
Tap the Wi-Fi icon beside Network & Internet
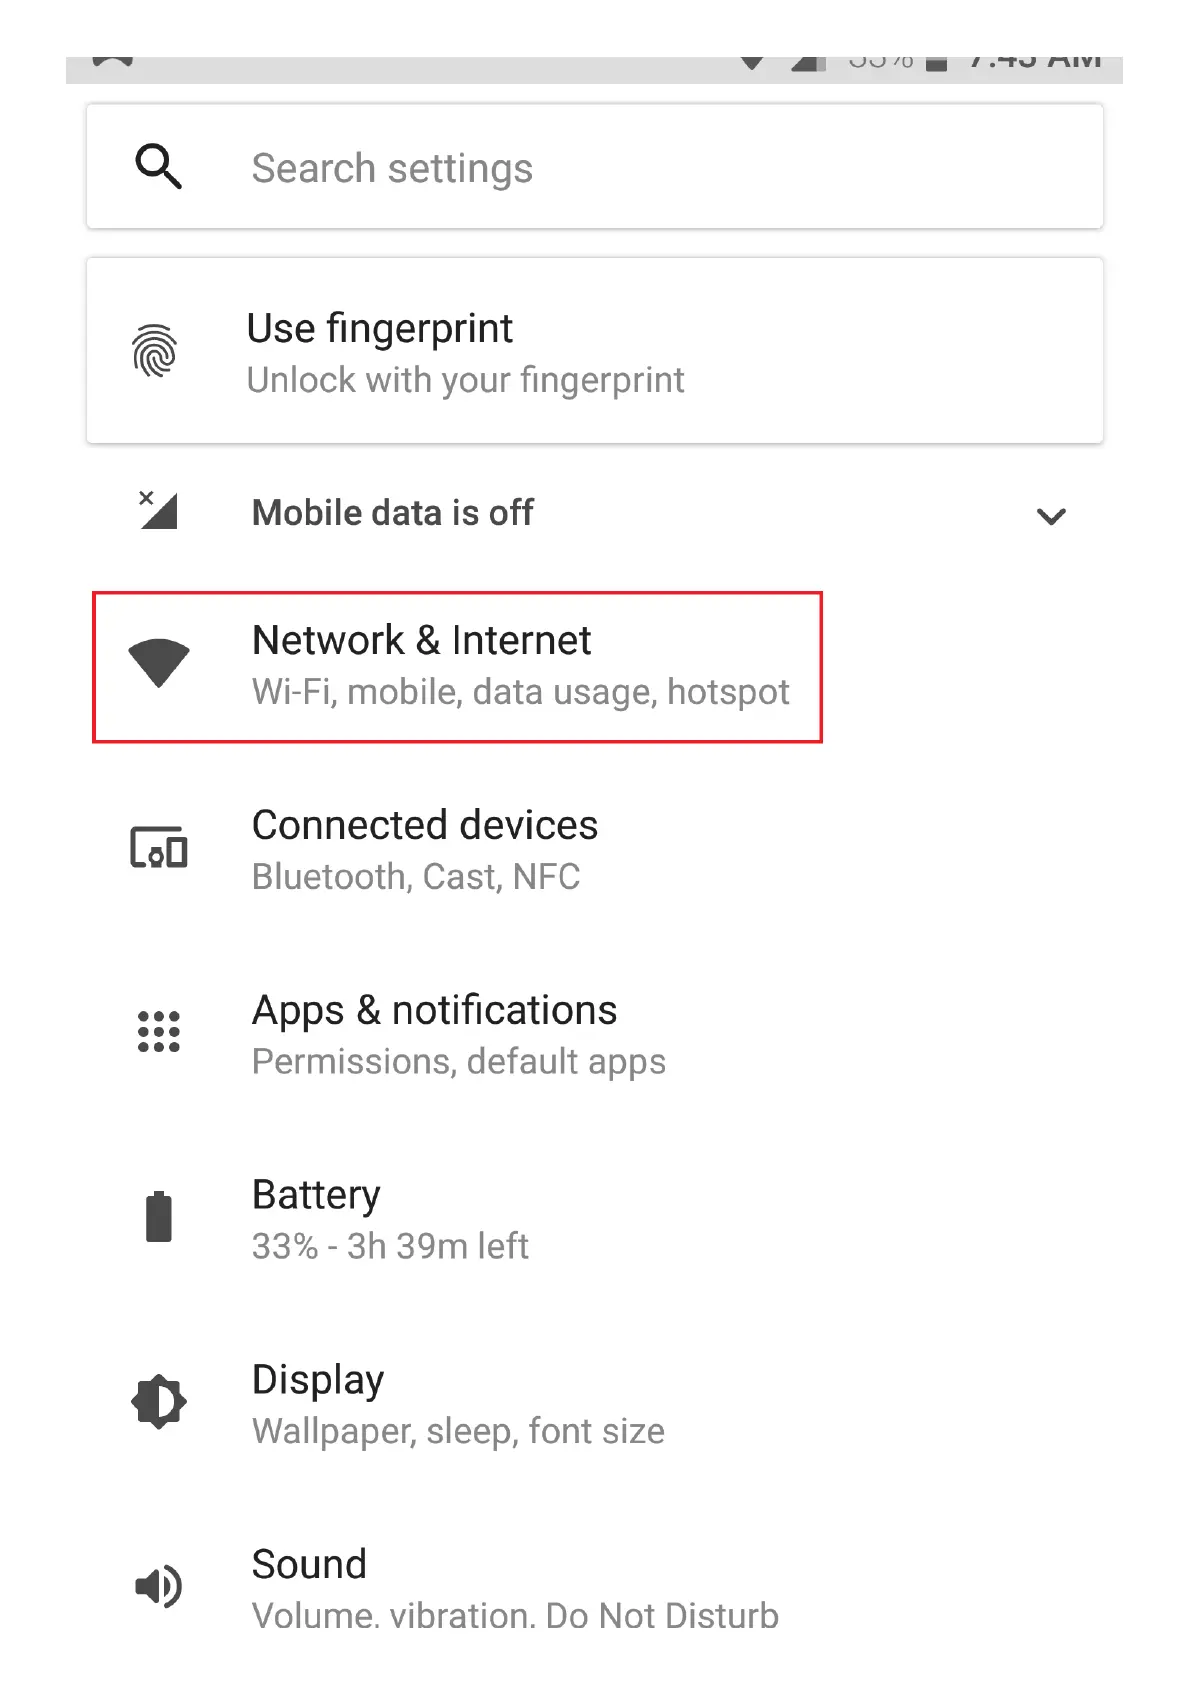(x=159, y=662)
